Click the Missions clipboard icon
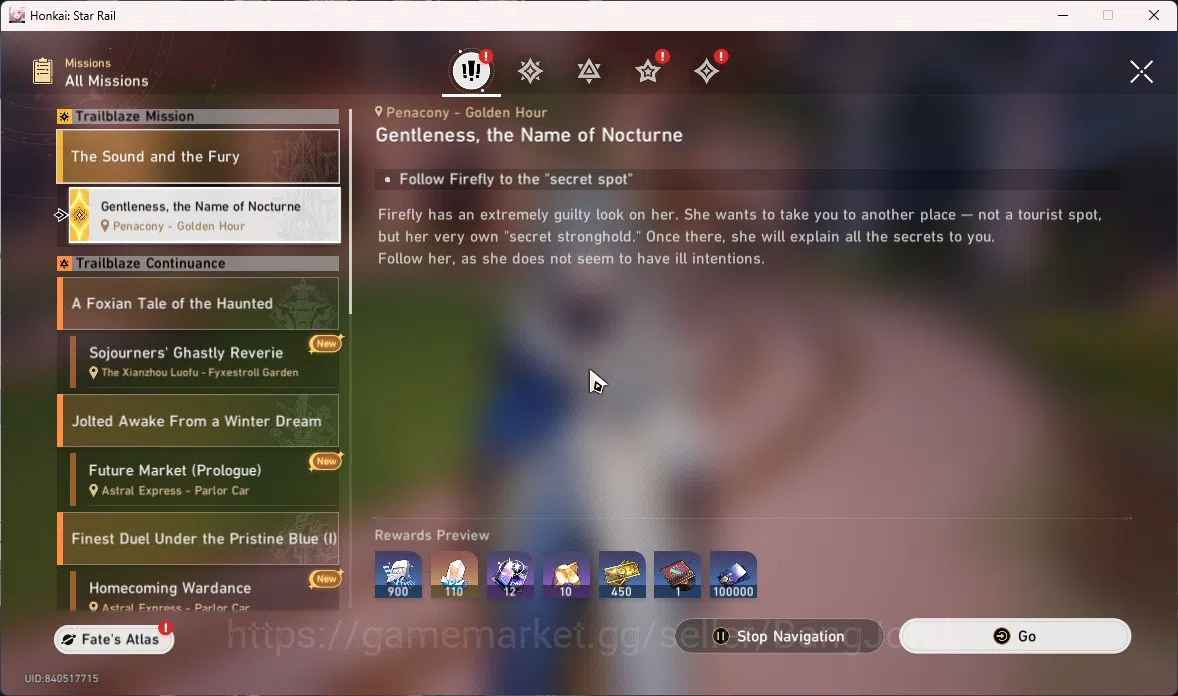Image resolution: width=1178 pixels, height=696 pixels. pos(43,71)
